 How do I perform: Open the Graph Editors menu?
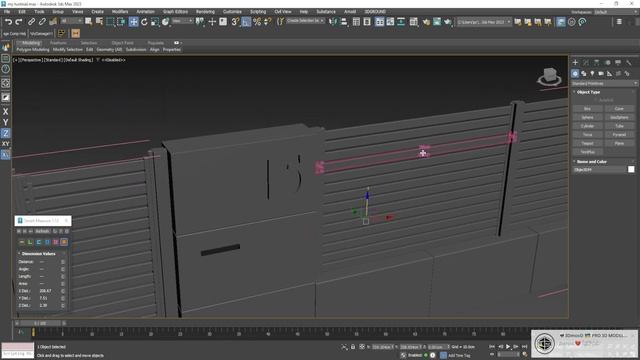pyautogui.click(x=175, y=12)
